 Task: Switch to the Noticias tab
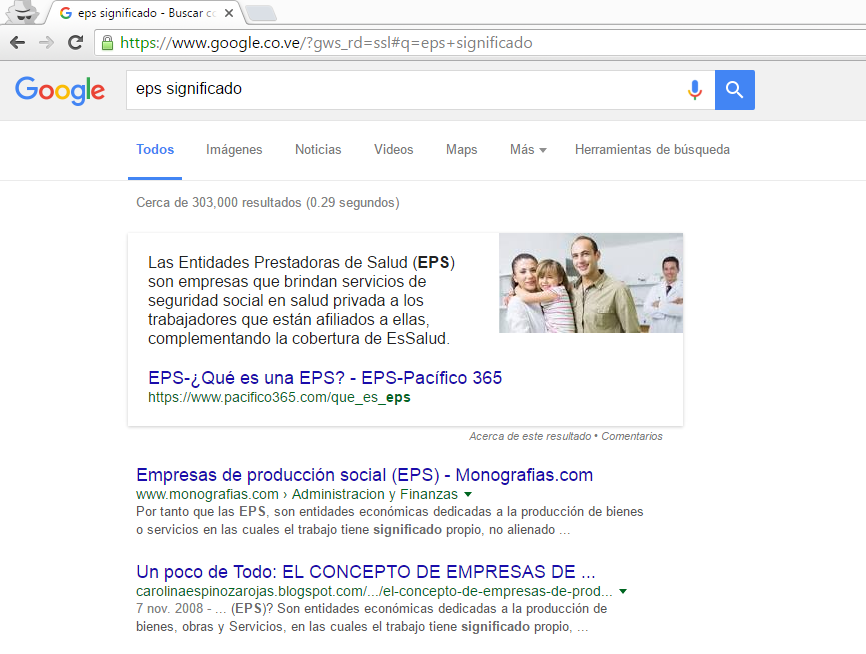click(318, 150)
